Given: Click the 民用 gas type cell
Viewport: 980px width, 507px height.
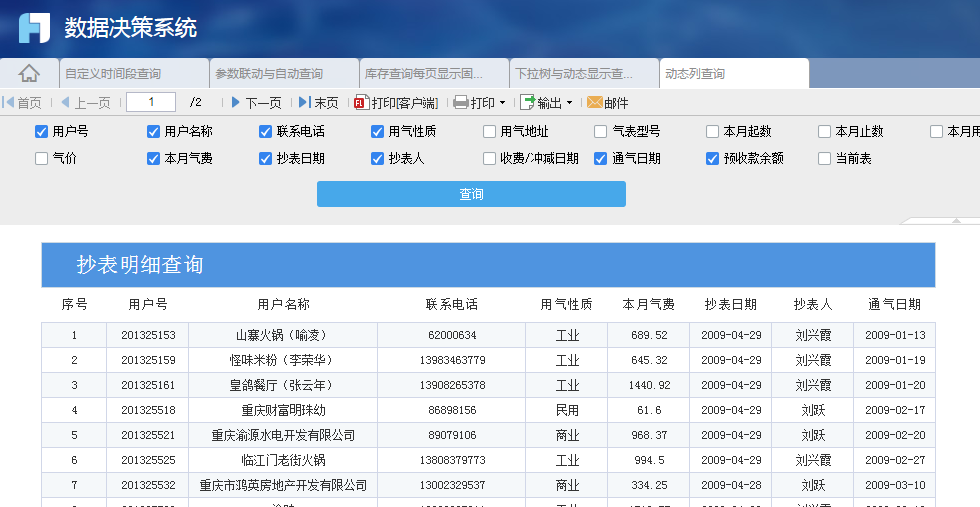Looking at the screenshot, I should point(567,410).
